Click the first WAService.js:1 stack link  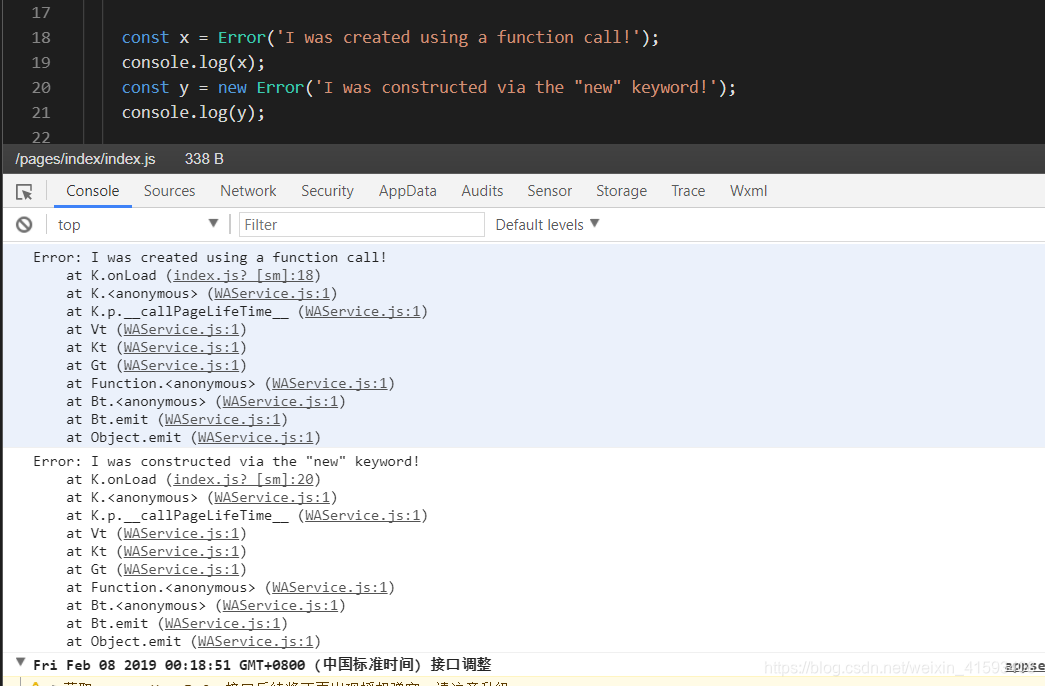click(x=272, y=293)
